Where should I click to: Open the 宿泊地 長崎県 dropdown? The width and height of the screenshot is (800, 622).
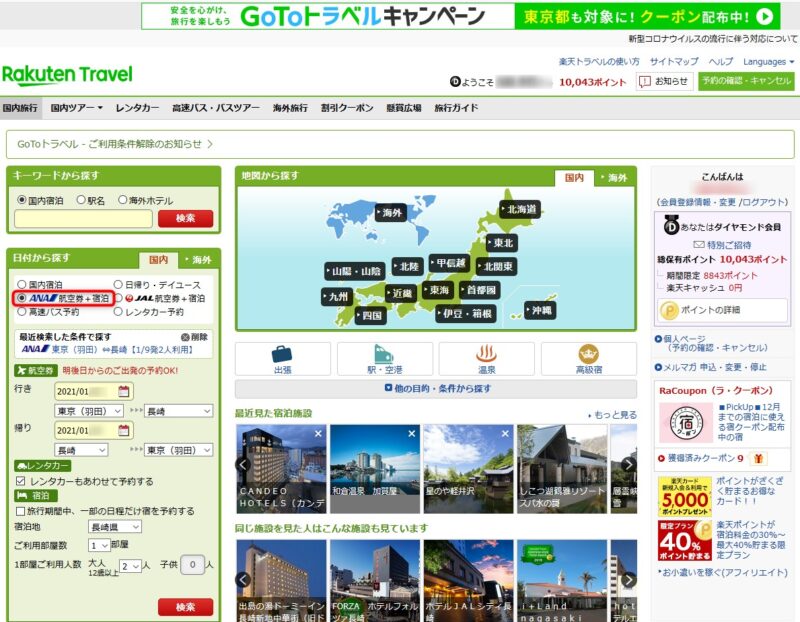coord(115,527)
